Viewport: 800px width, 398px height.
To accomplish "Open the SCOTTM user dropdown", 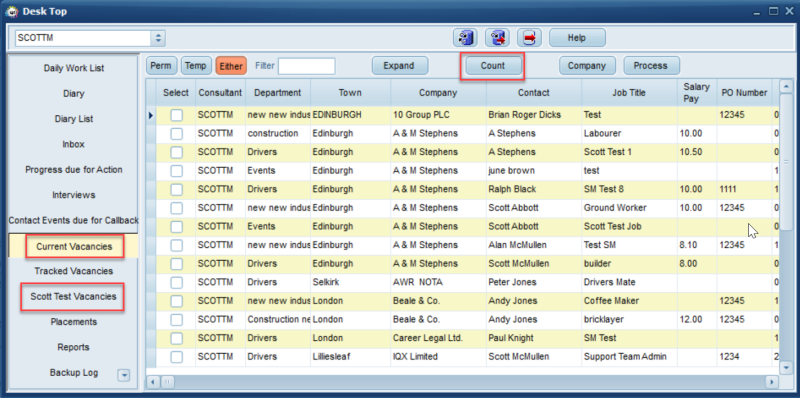I will [x=158, y=38].
